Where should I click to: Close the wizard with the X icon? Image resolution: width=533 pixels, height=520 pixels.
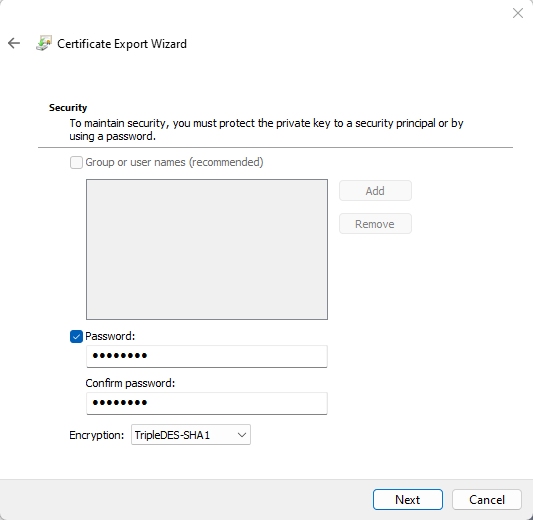(x=518, y=13)
